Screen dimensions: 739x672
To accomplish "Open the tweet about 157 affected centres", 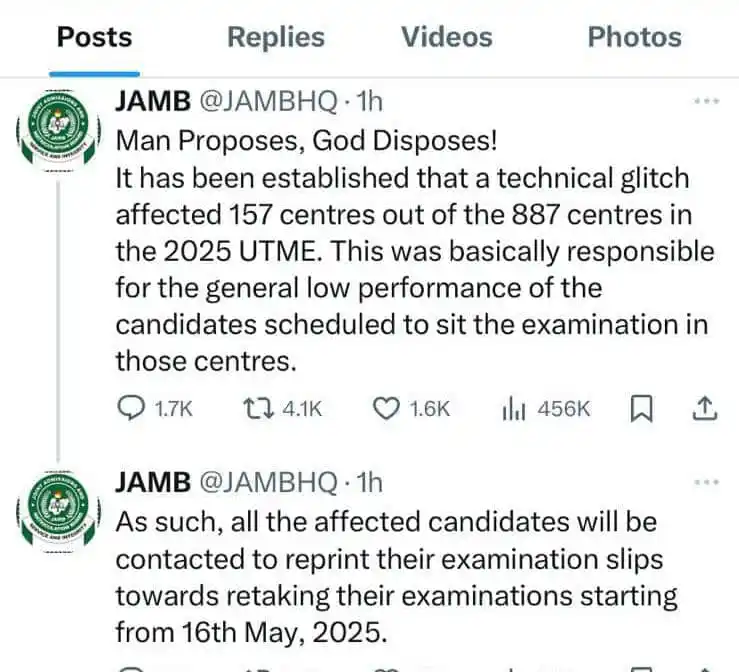I will pos(415,252).
